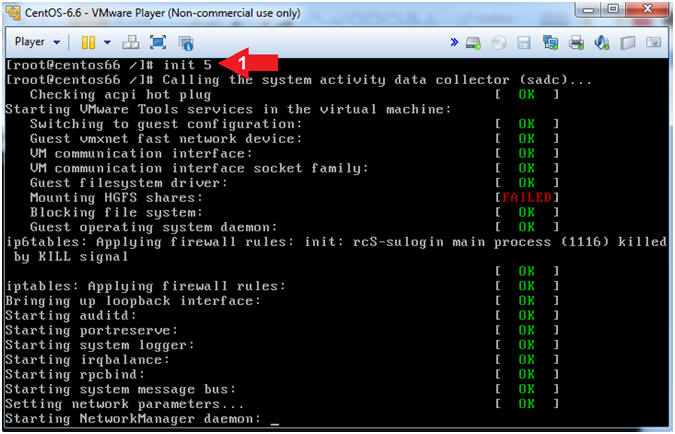The image size is (675, 434).
Task: Send Ctrl+Alt+Del using the toolbar icon
Action: click(x=130, y=42)
